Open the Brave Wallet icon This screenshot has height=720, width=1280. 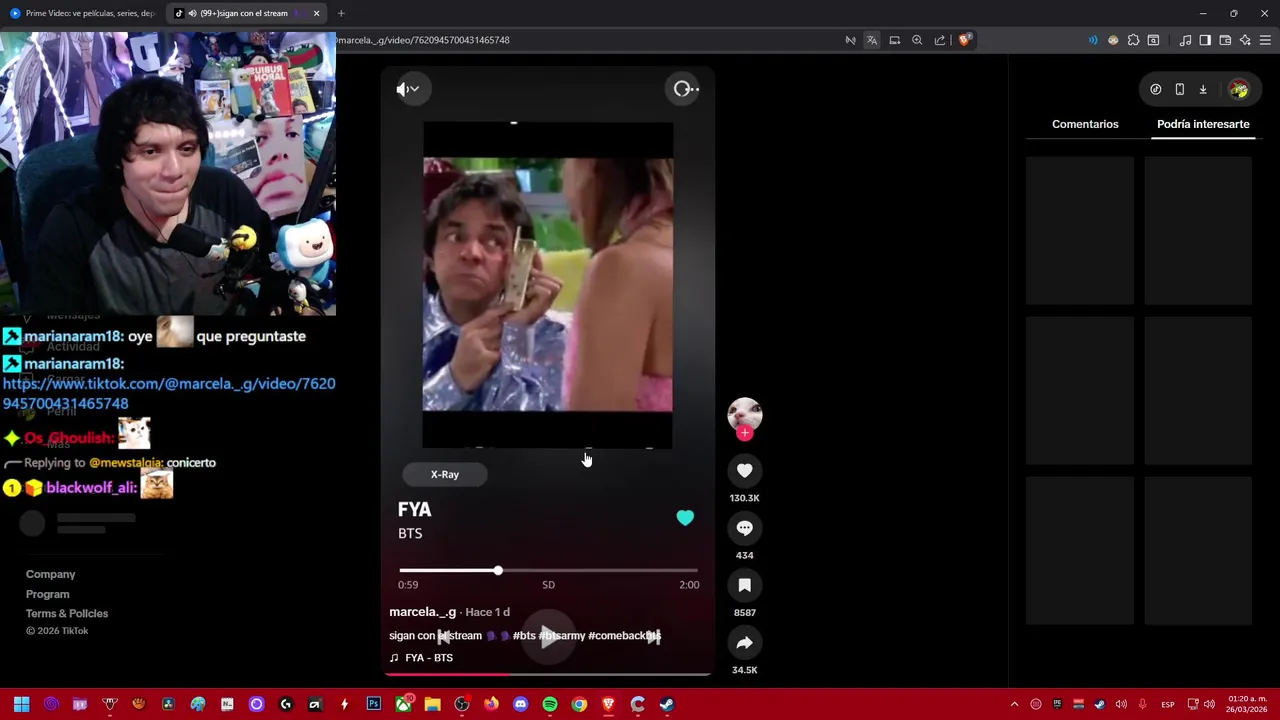point(1225,40)
